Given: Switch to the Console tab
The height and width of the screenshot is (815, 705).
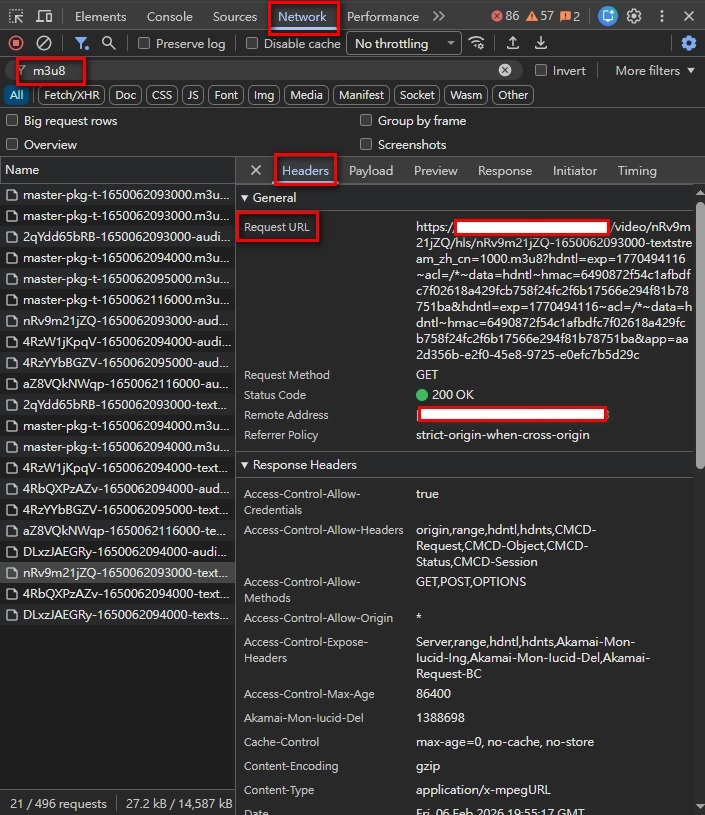Looking at the screenshot, I should pyautogui.click(x=169, y=17).
